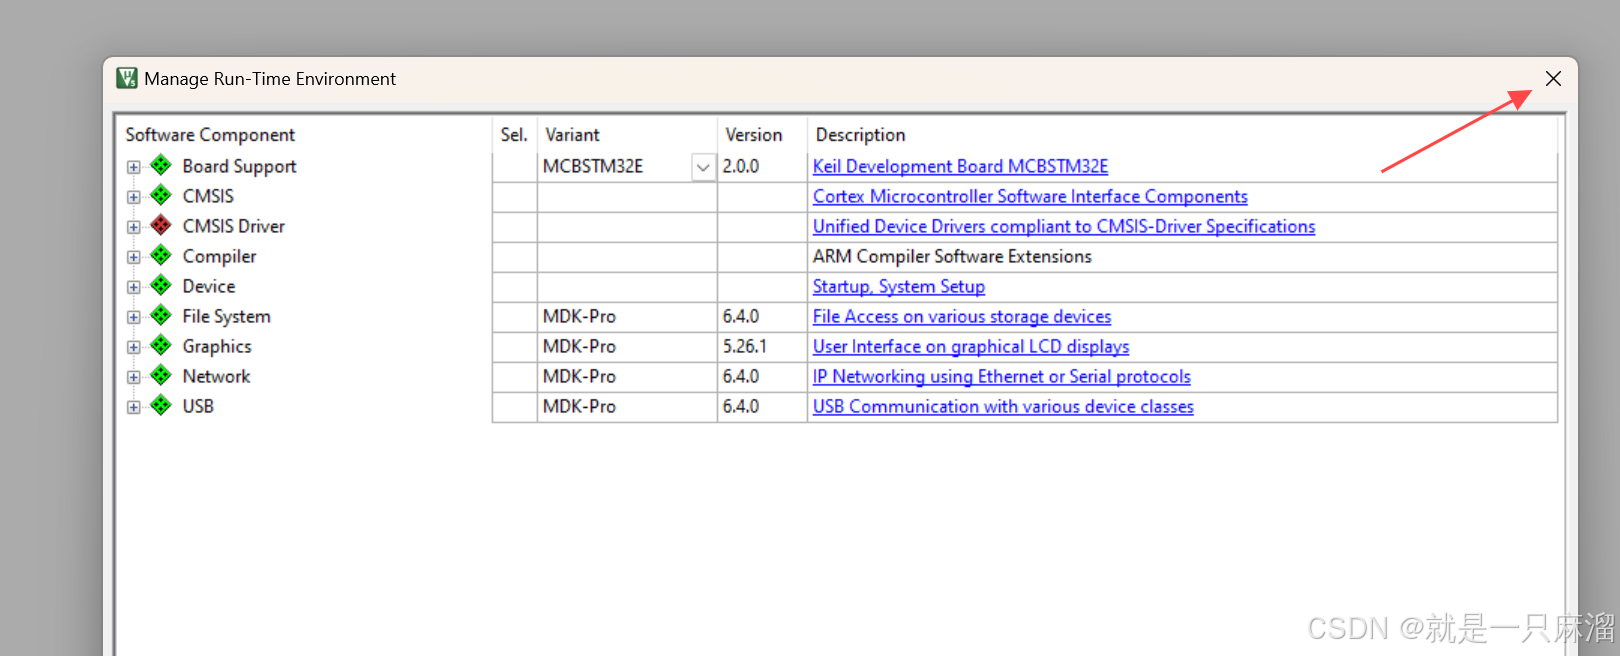Viewport: 1620px width, 656px height.
Task: Select the Compiler row label
Action: click(219, 257)
